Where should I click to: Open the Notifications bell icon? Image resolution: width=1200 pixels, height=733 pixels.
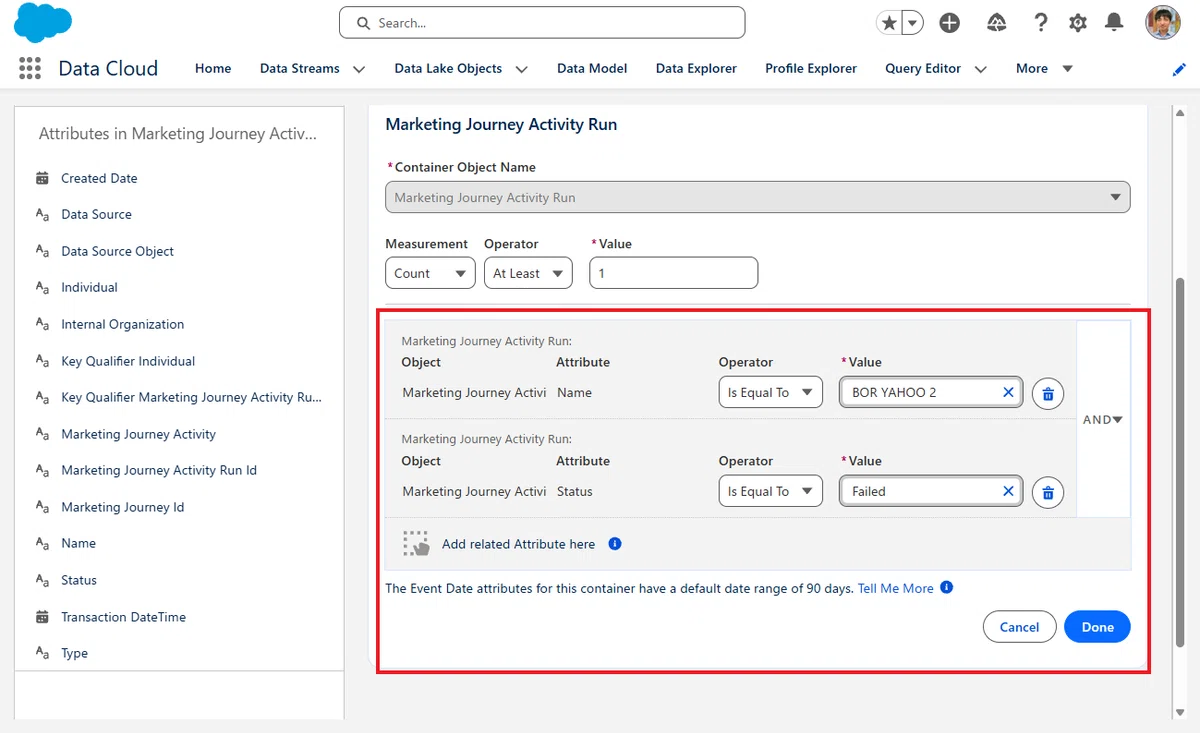click(x=1114, y=23)
